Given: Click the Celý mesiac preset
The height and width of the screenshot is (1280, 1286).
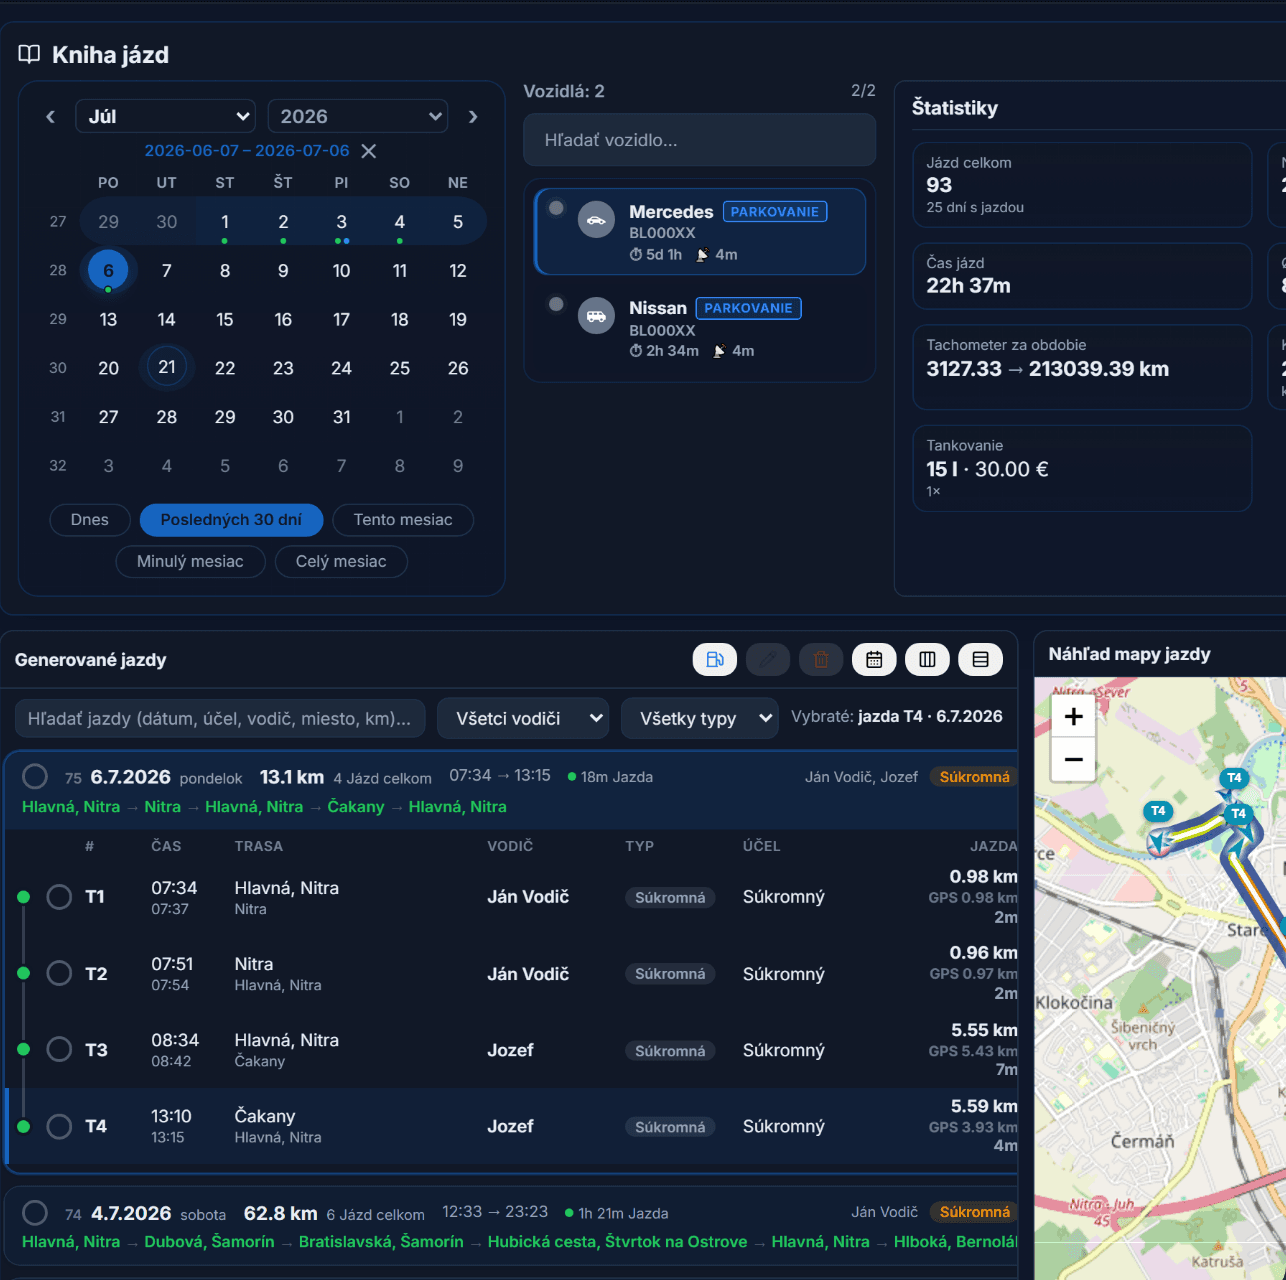Looking at the screenshot, I should (341, 562).
